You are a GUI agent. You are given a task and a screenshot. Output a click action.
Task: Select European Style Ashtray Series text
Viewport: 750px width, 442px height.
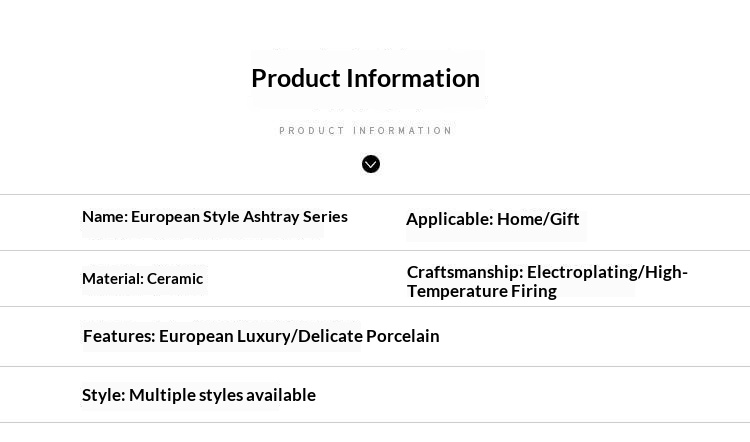239,217
